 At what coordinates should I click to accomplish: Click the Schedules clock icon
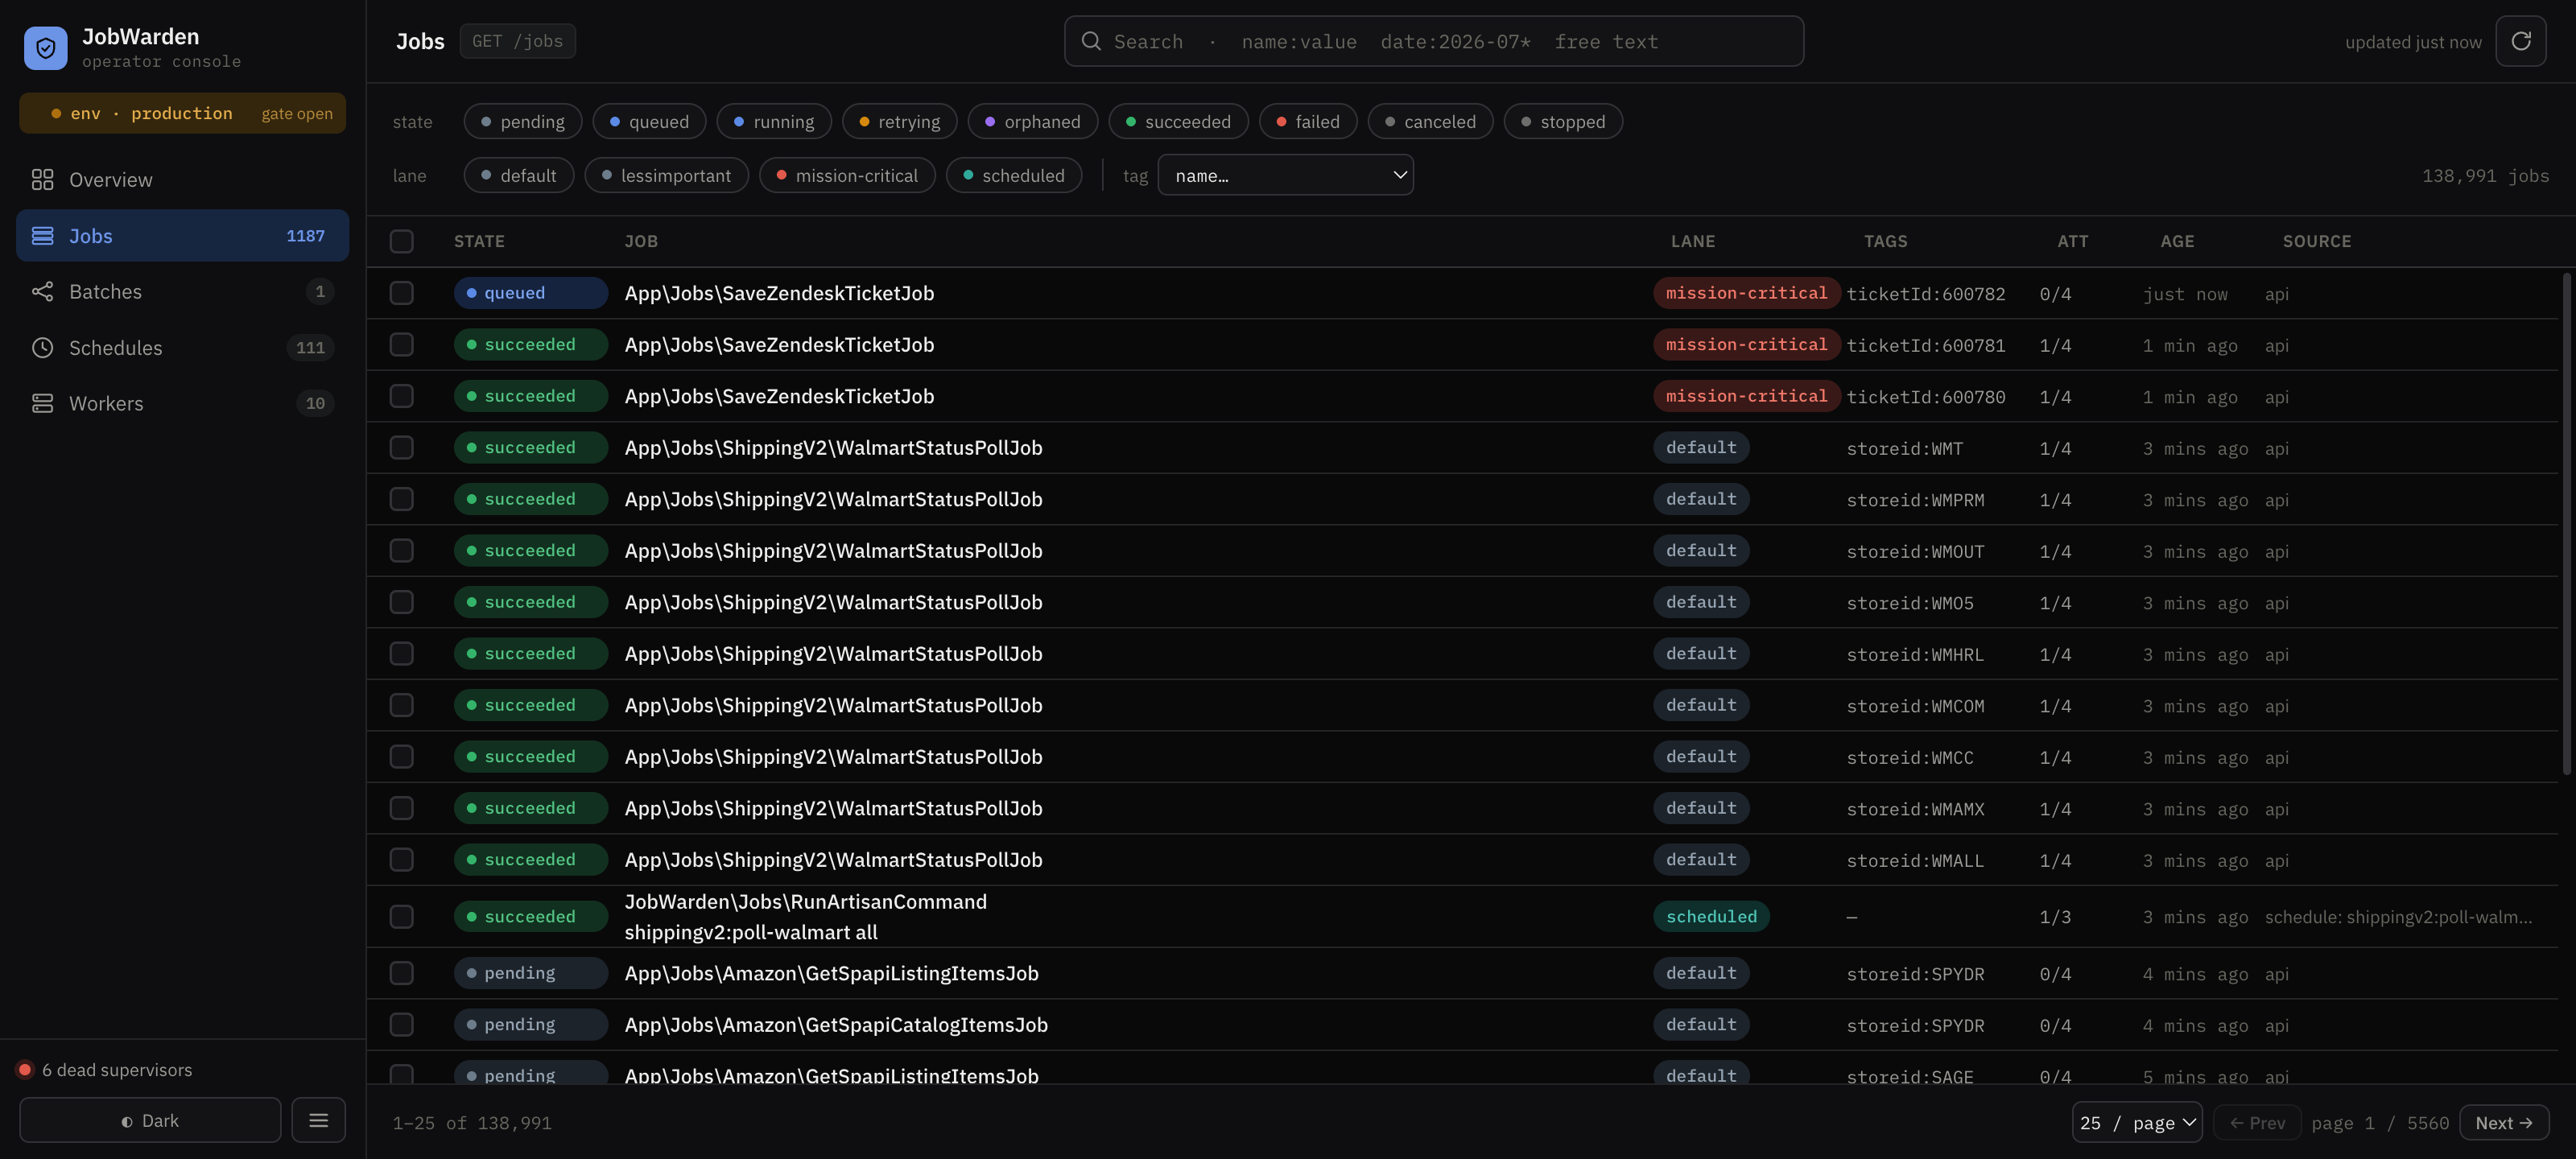coord(42,347)
